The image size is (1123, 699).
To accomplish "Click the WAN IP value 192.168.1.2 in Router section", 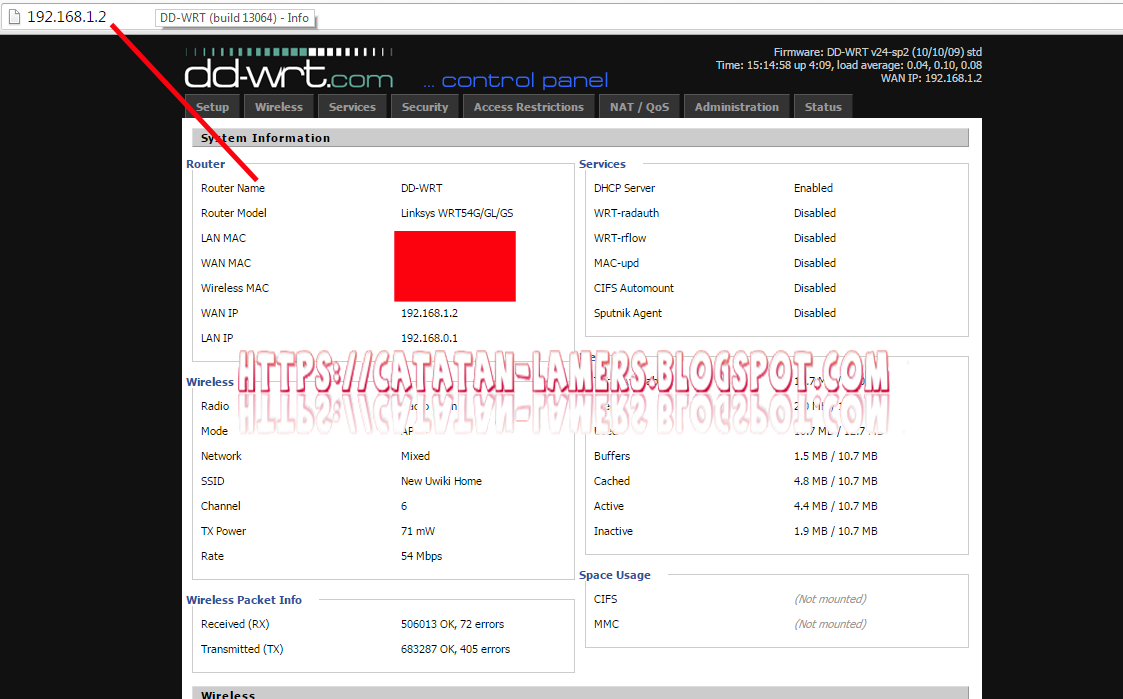I will tap(429, 314).
